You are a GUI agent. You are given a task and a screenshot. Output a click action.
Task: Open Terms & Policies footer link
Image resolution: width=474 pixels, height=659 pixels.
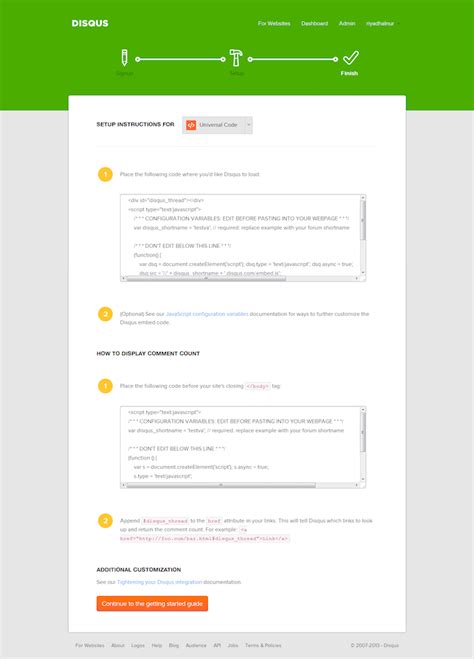coord(263,645)
